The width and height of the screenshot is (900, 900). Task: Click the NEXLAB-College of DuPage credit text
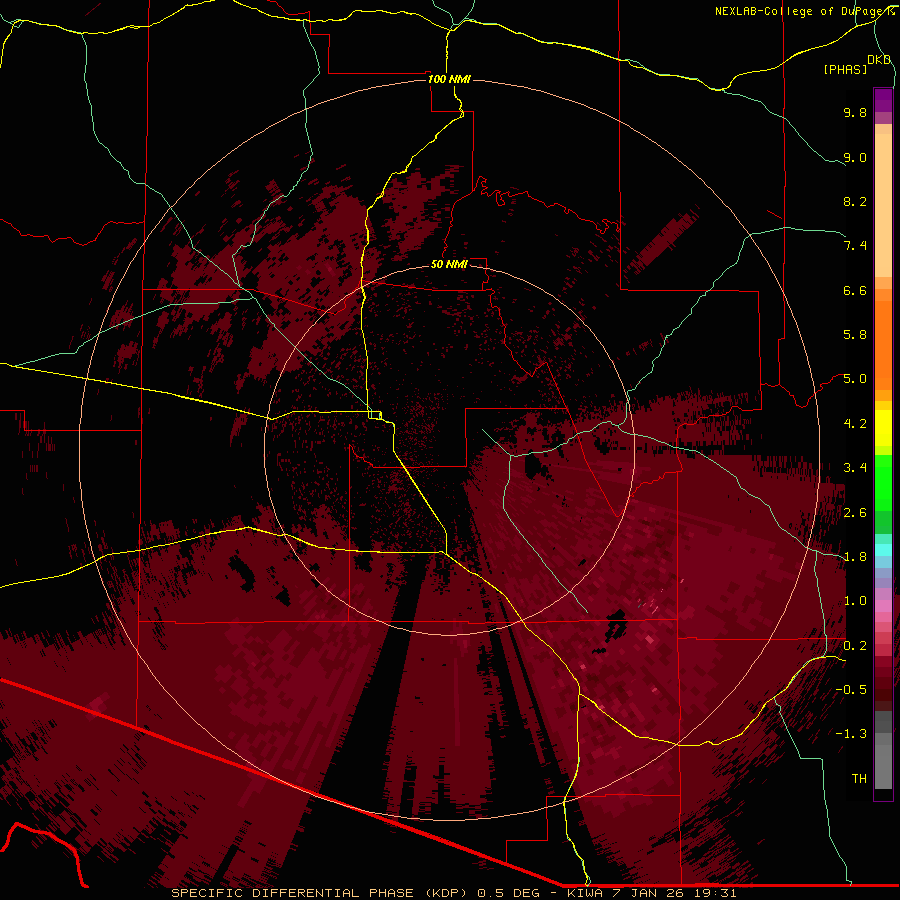pos(804,11)
